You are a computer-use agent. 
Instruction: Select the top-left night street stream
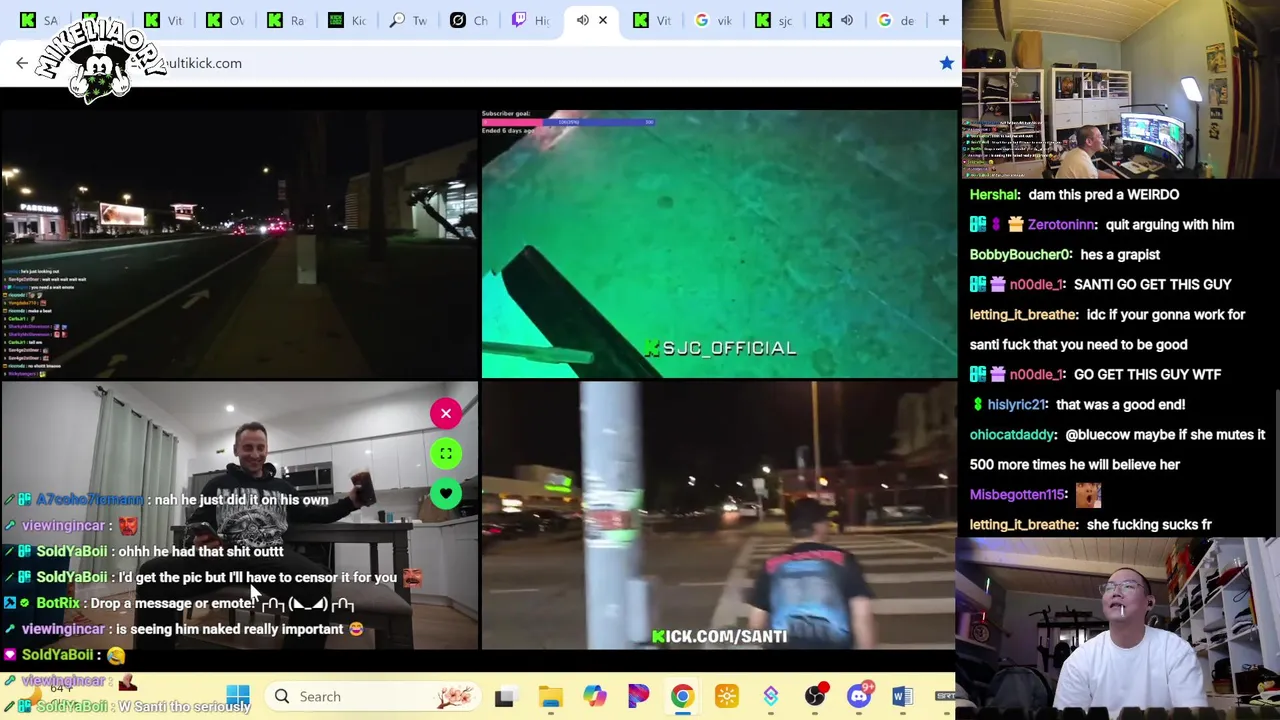(x=239, y=244)
